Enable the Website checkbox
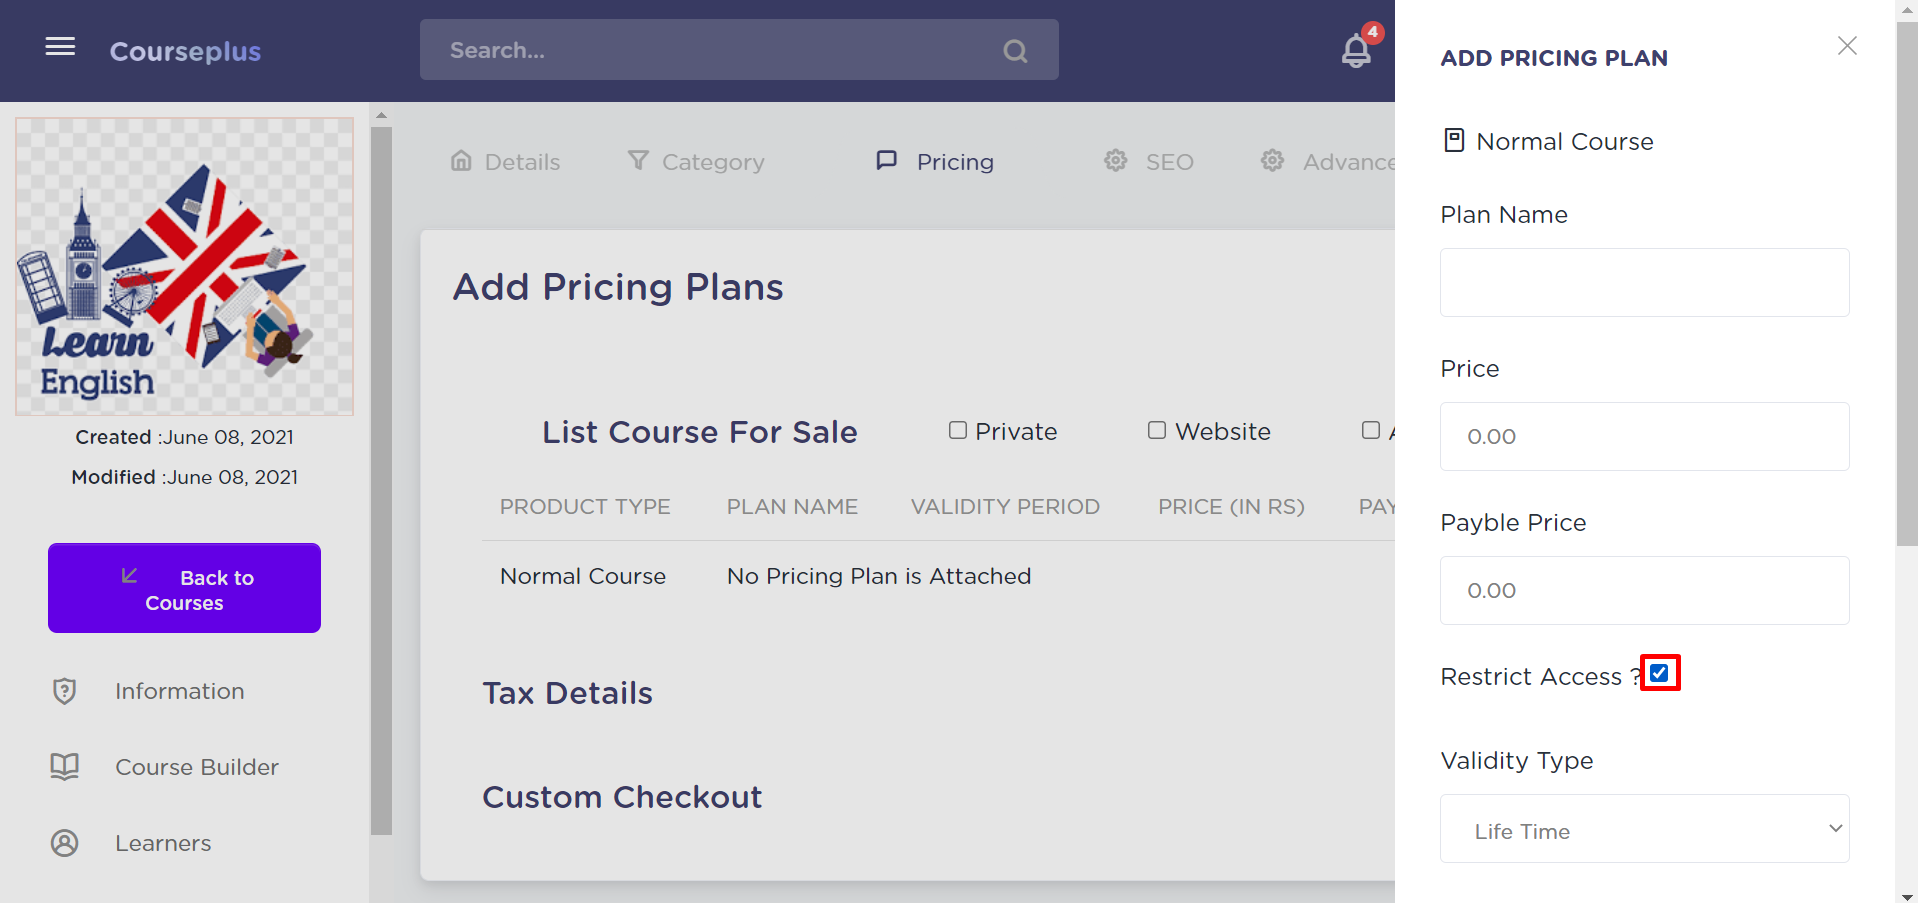1918x903 pixels. [x=1157, y=431]
